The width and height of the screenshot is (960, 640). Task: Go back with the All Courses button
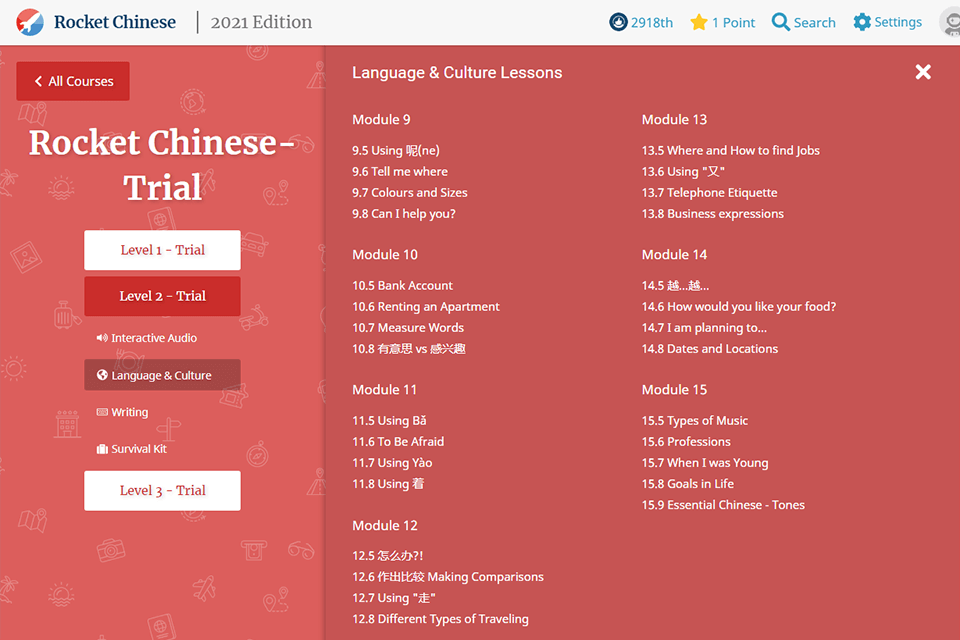point(72,80)
